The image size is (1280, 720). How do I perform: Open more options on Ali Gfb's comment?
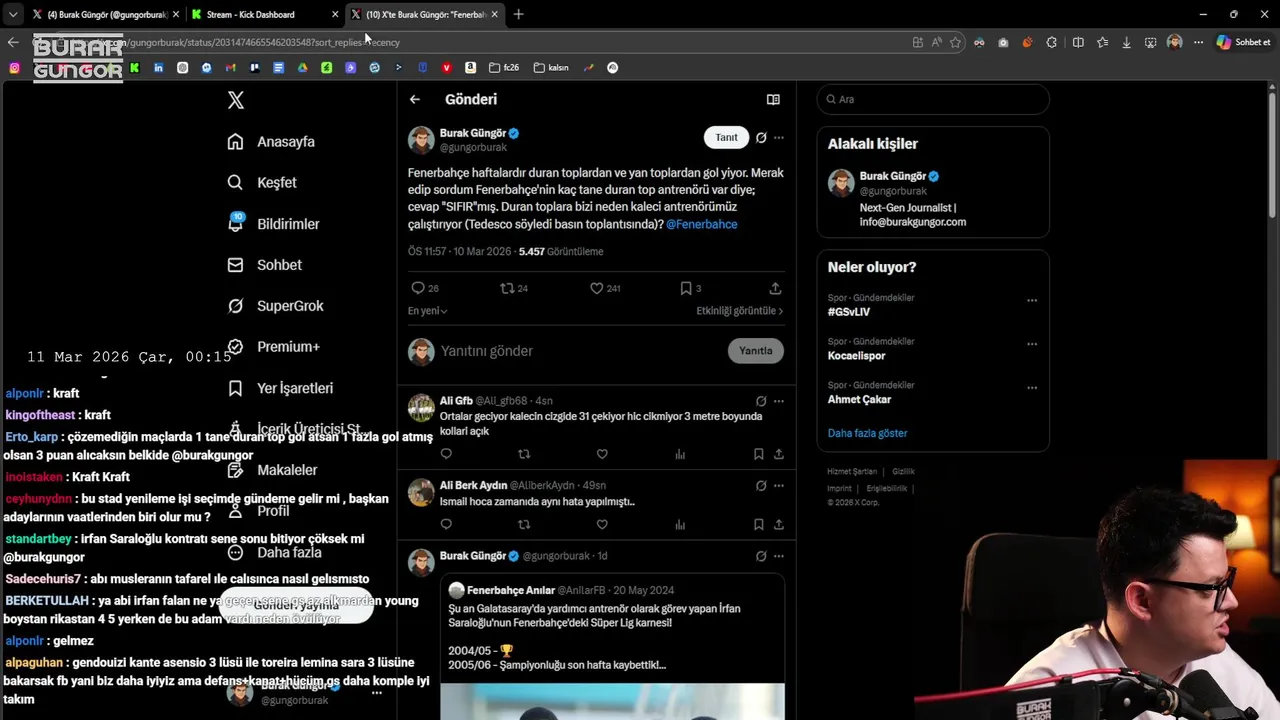point(779,401)
